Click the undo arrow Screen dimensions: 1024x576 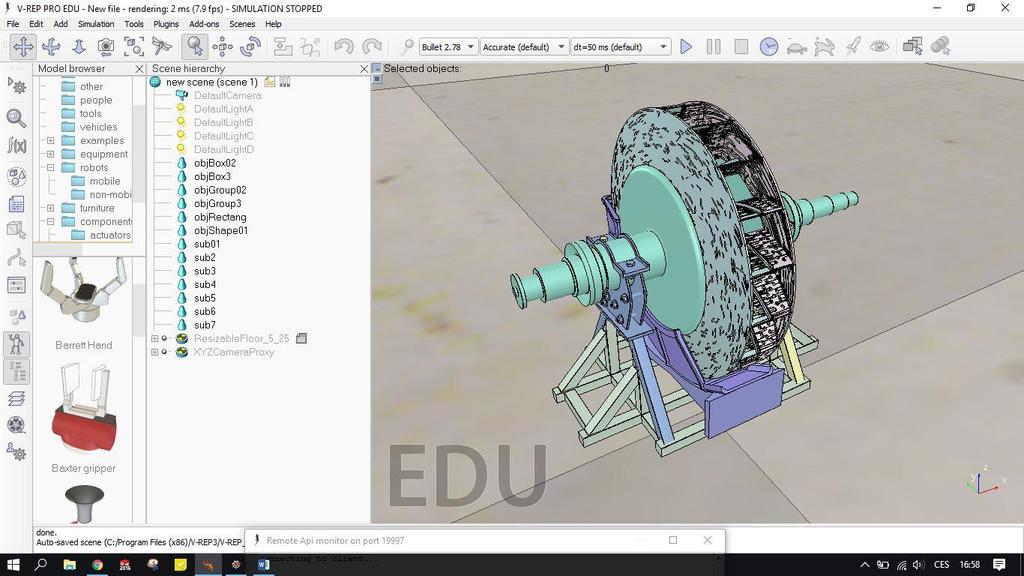[x=344, y=46]
